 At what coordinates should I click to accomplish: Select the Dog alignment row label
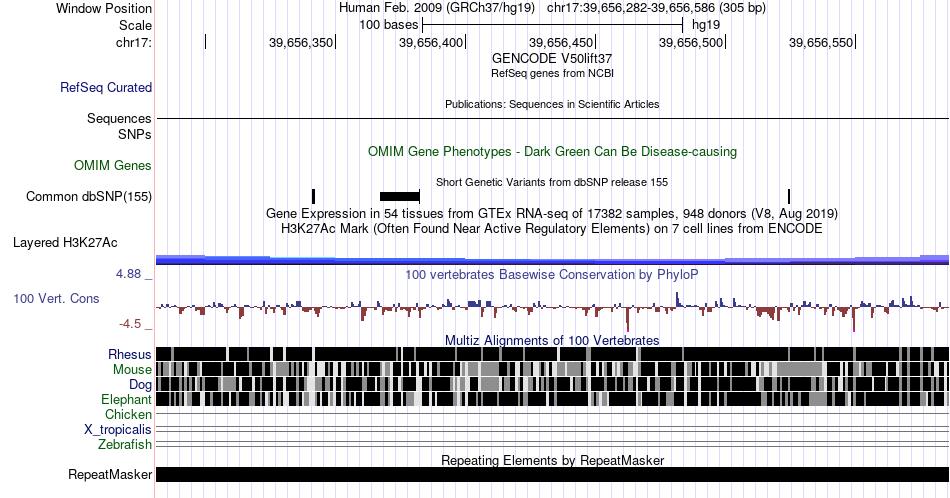(140, 385)
